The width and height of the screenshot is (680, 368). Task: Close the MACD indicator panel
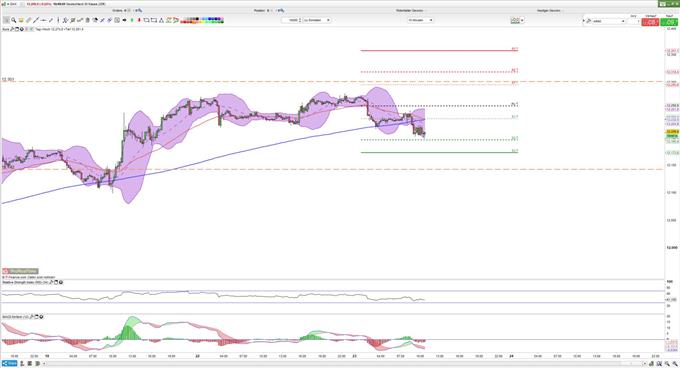[x=41, y=317]
